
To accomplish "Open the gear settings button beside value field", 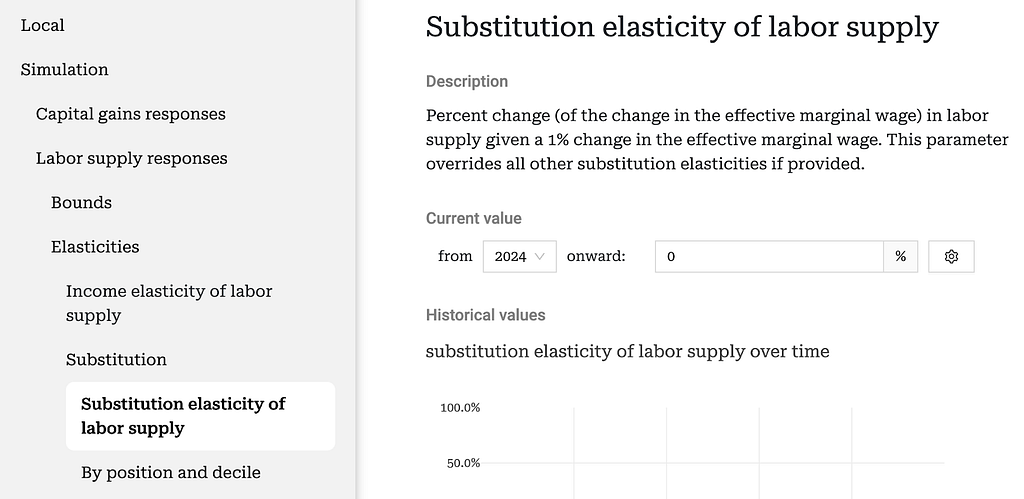I will (951, 257).
